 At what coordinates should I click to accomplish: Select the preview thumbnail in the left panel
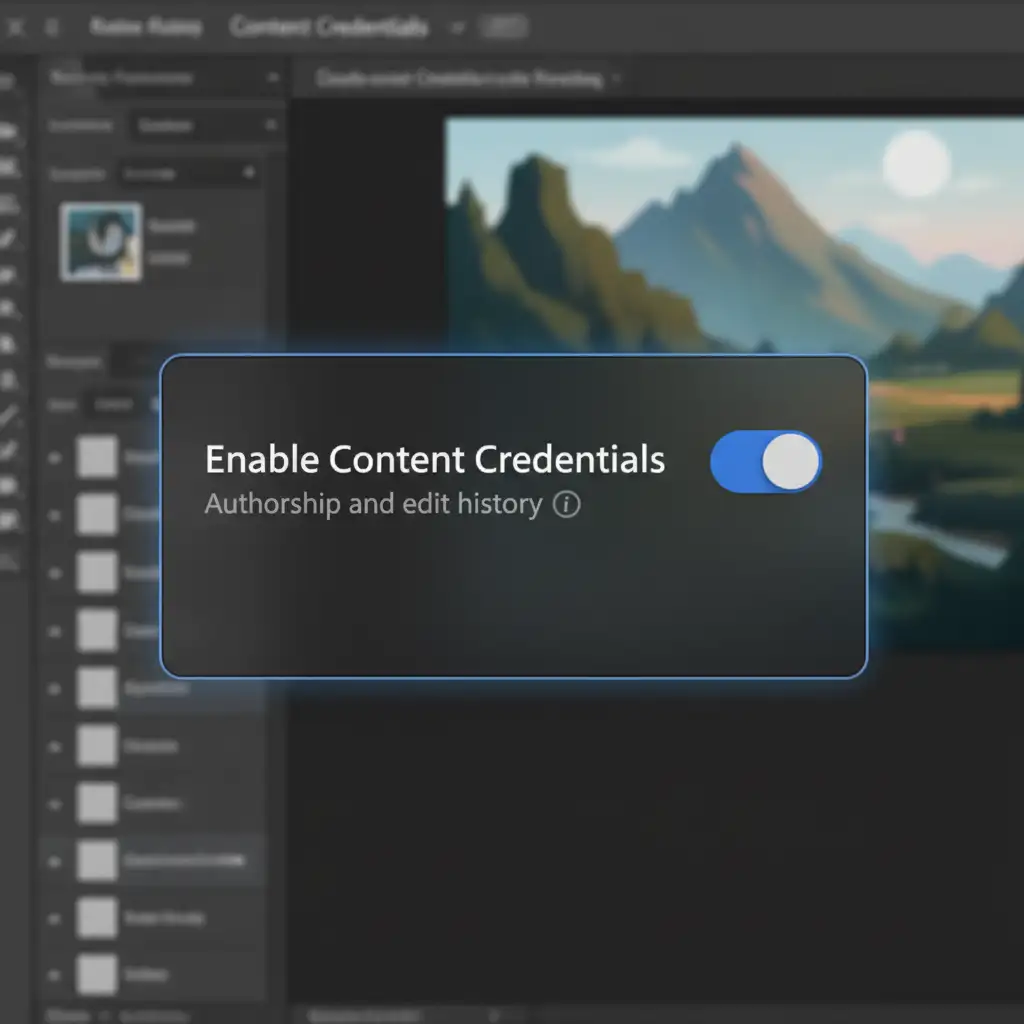[x=101, y=242]
